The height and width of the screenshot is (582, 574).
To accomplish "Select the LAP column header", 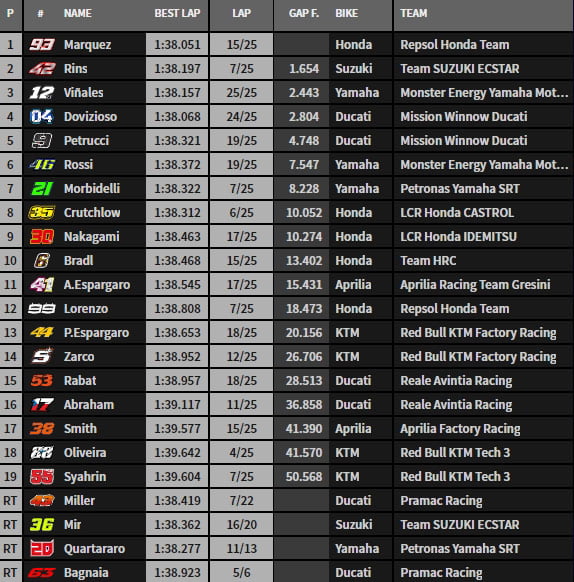I will click(x=241, y=13).
